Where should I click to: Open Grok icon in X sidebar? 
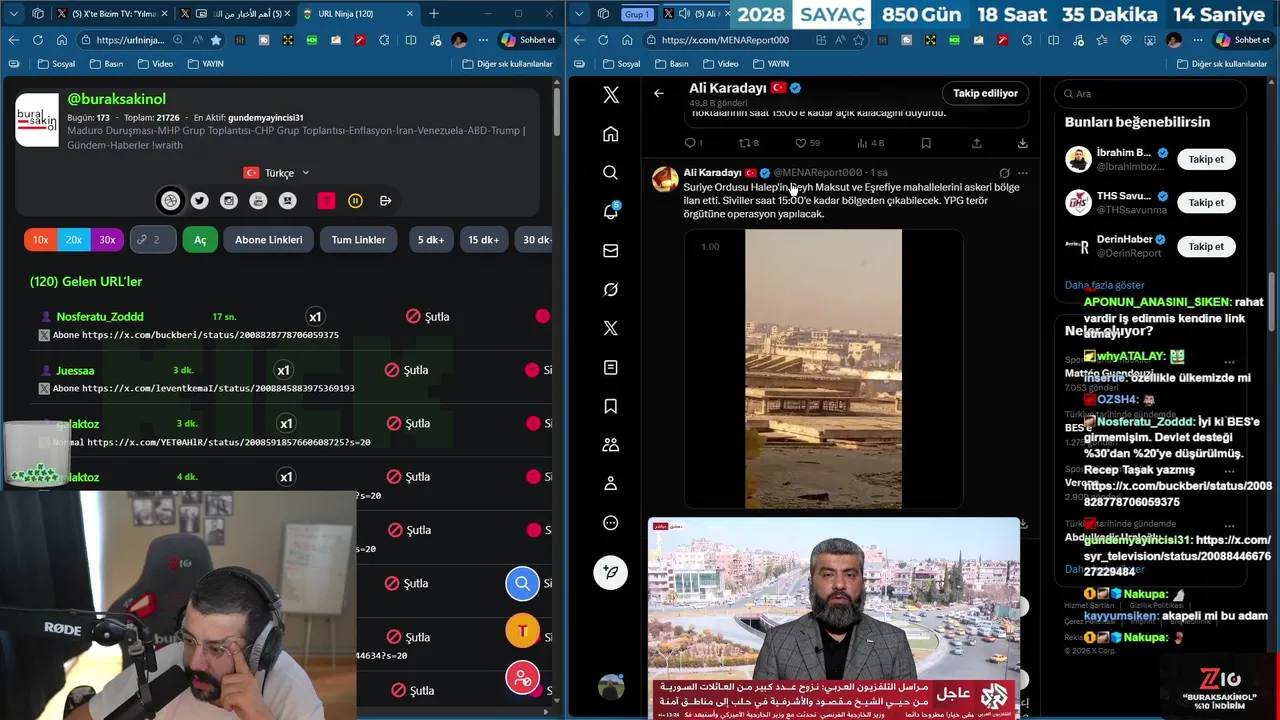(611, 290)
